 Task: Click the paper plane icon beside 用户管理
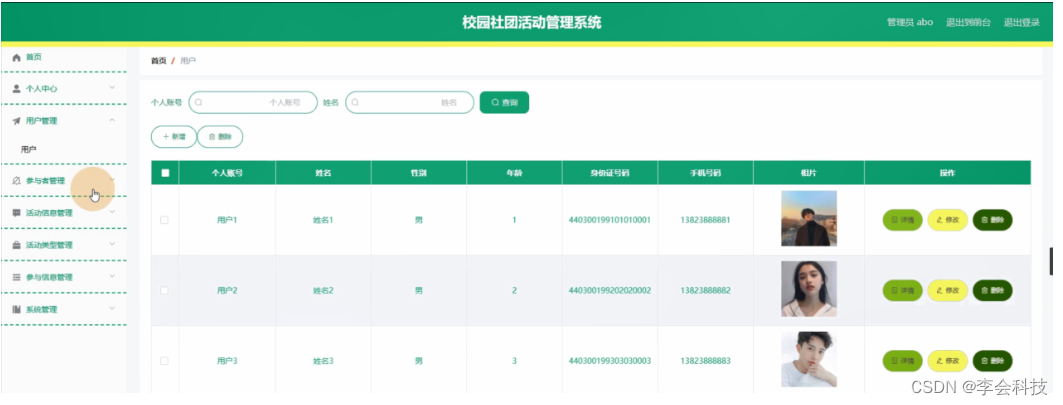[16, 121]
